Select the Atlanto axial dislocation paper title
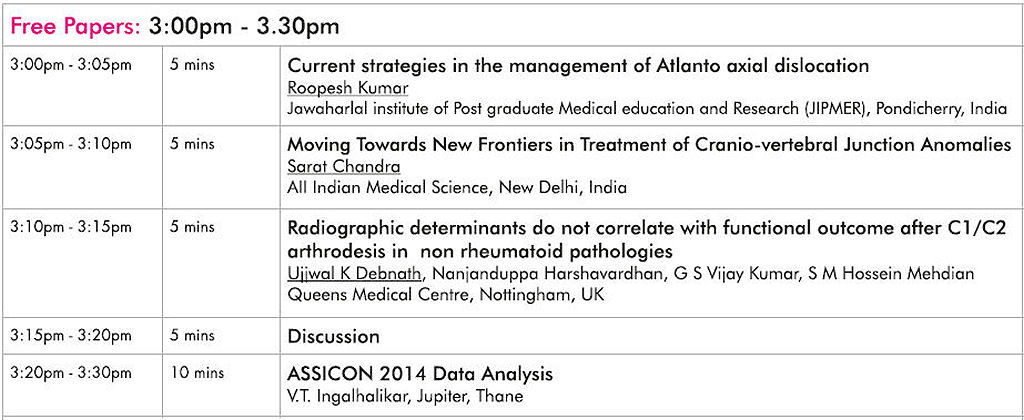 point(578,65)
